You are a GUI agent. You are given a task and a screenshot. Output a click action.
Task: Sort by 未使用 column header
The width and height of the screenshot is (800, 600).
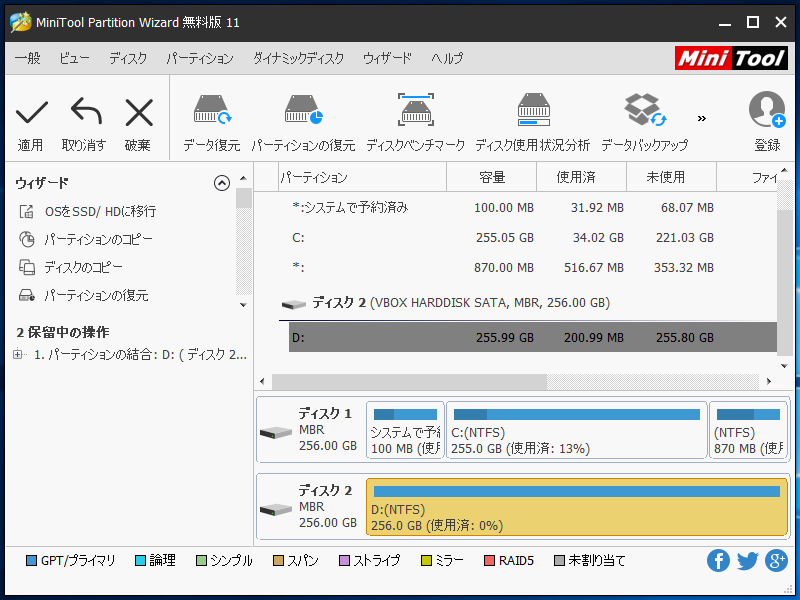(x=671, y=177)
